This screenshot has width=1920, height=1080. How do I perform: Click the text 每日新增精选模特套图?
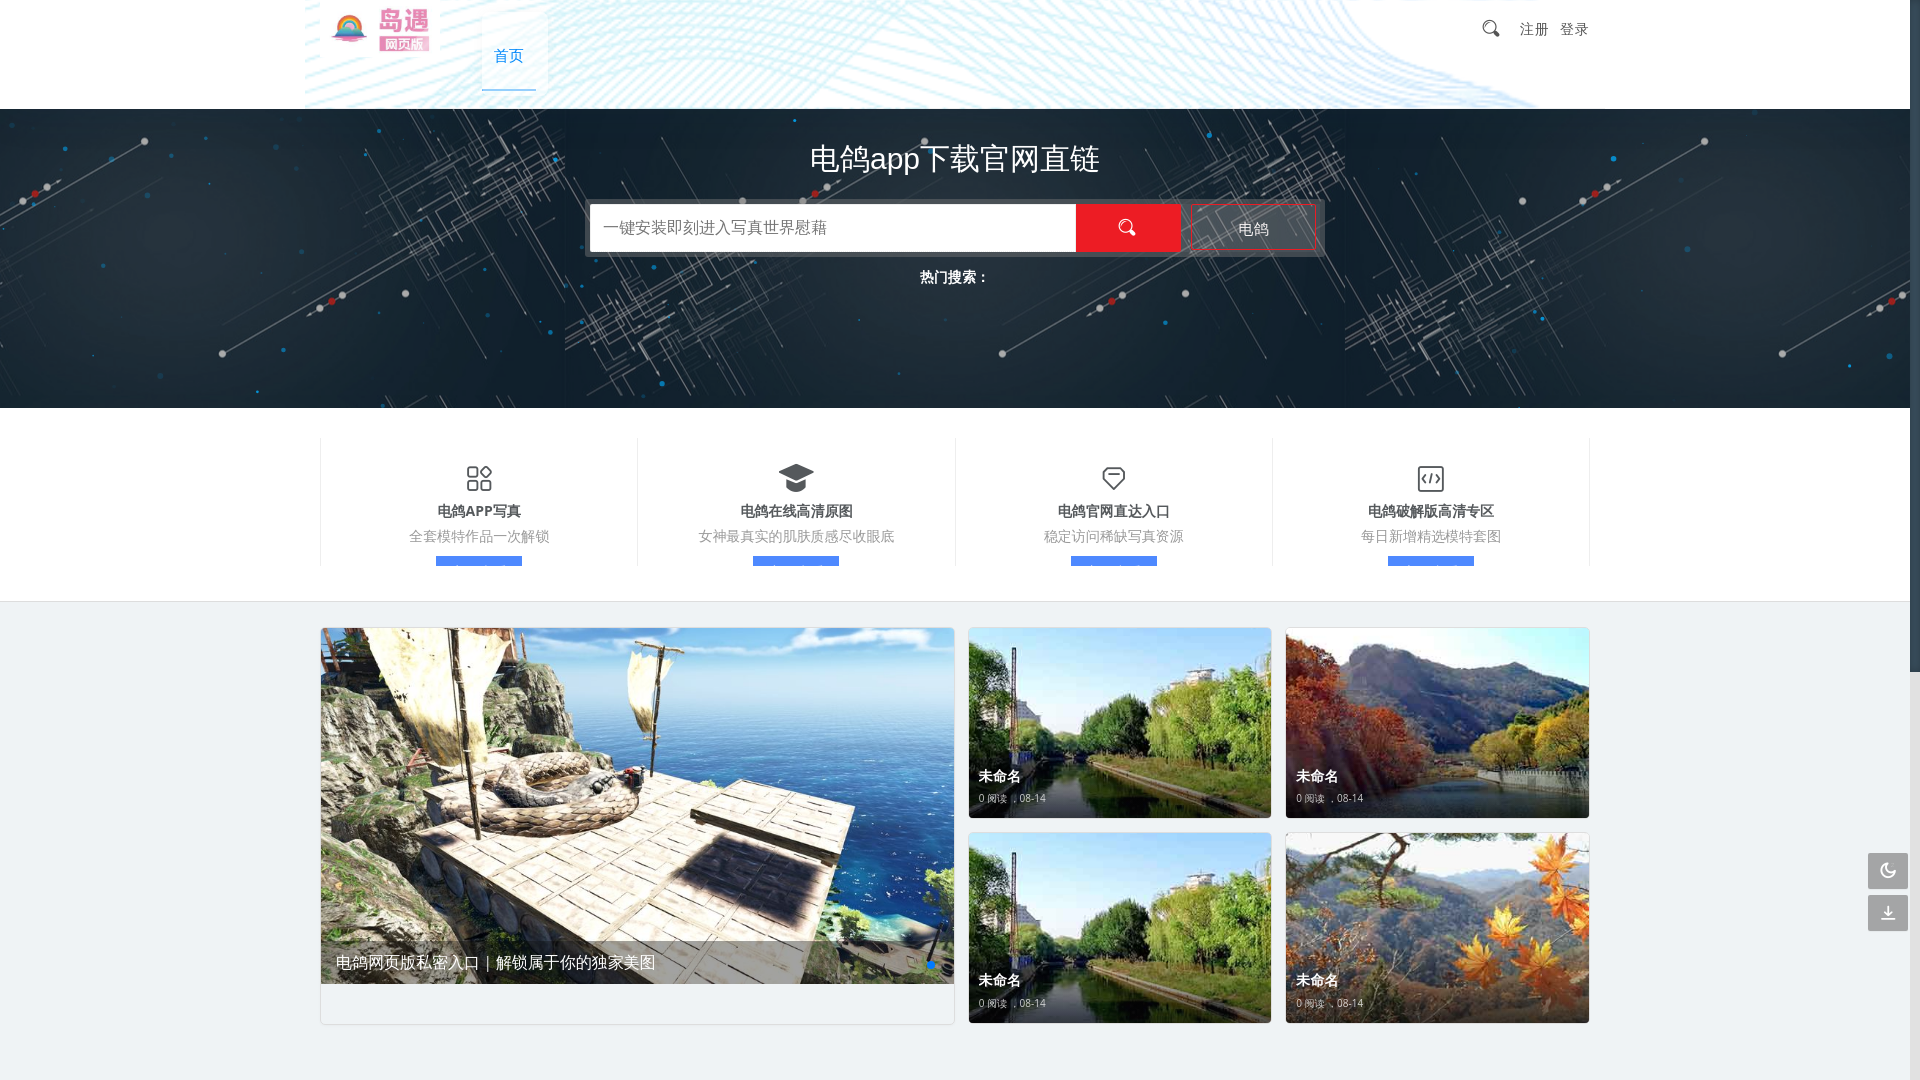coord(1430,536)
